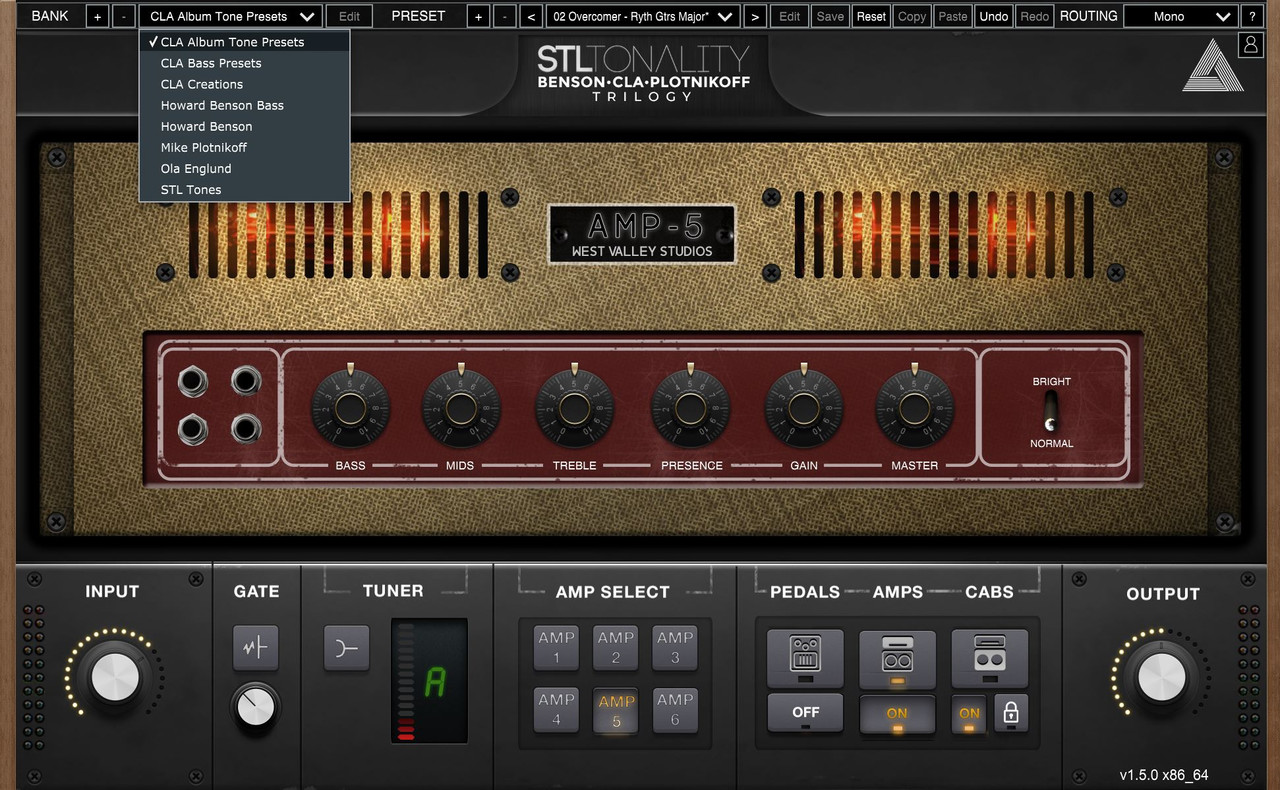The image size is (1280, 790).
Task: Toggle the noise gate waveform button
Action: [256, 647]
